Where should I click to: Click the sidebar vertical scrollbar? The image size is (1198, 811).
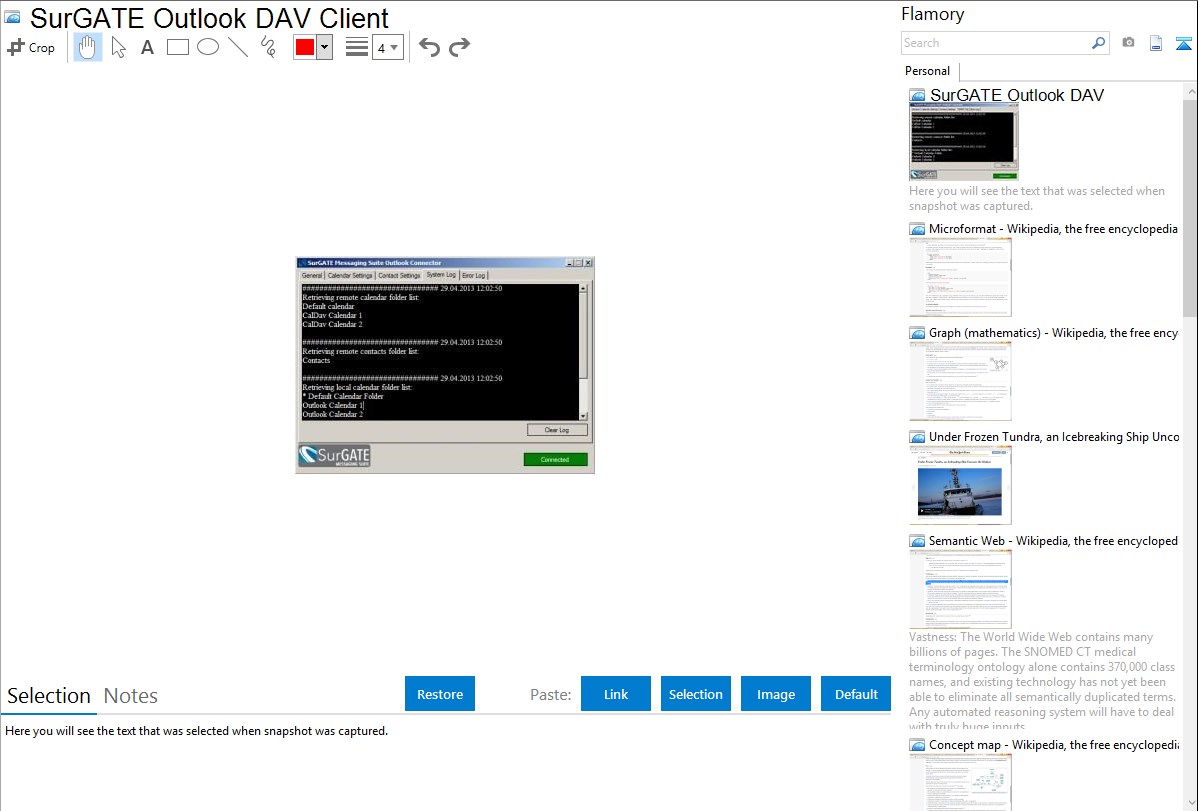pos(1190,207)
